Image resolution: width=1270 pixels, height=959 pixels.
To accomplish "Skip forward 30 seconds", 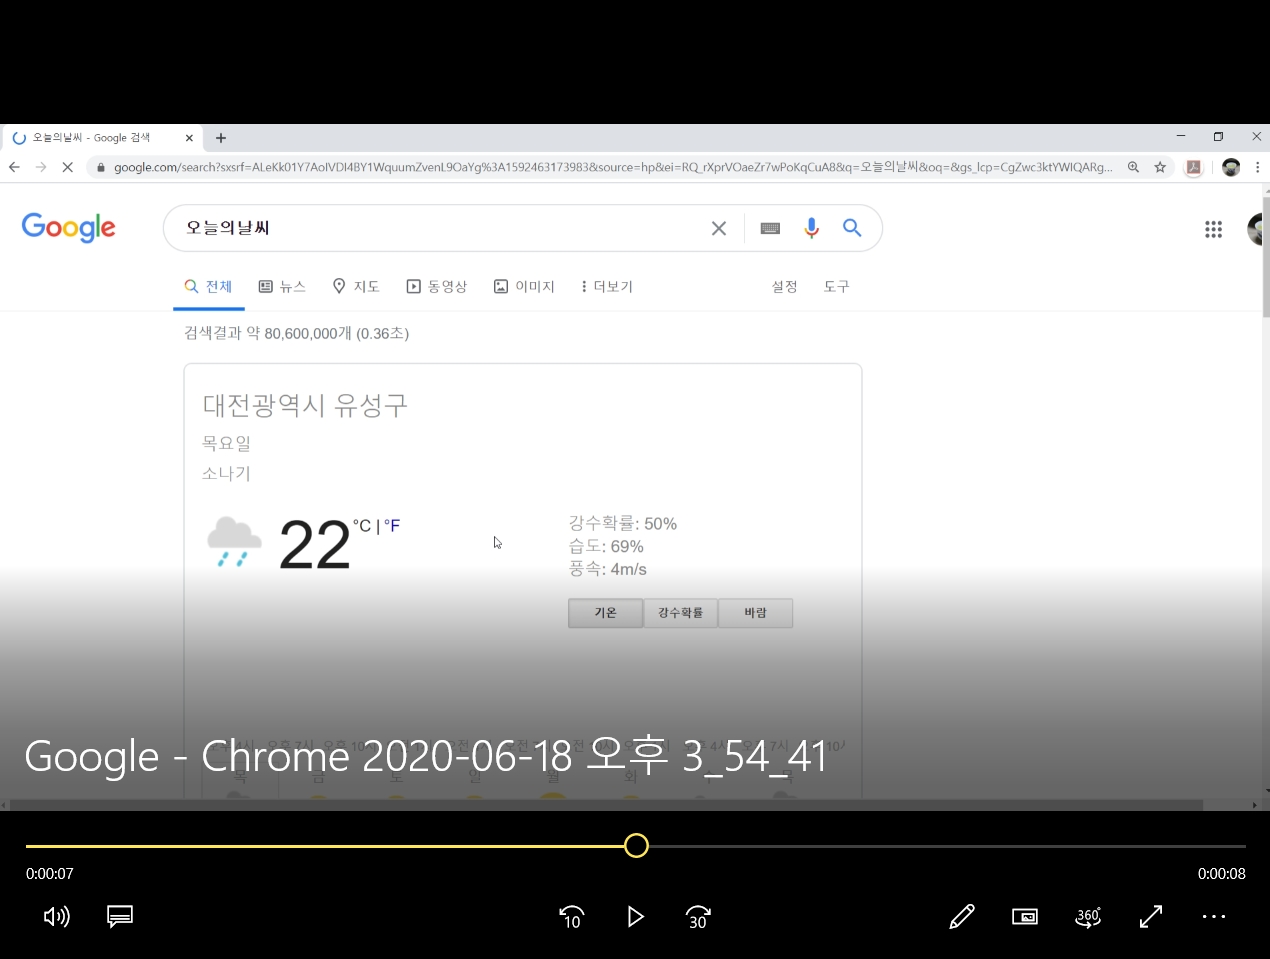I will pos(698,917).
